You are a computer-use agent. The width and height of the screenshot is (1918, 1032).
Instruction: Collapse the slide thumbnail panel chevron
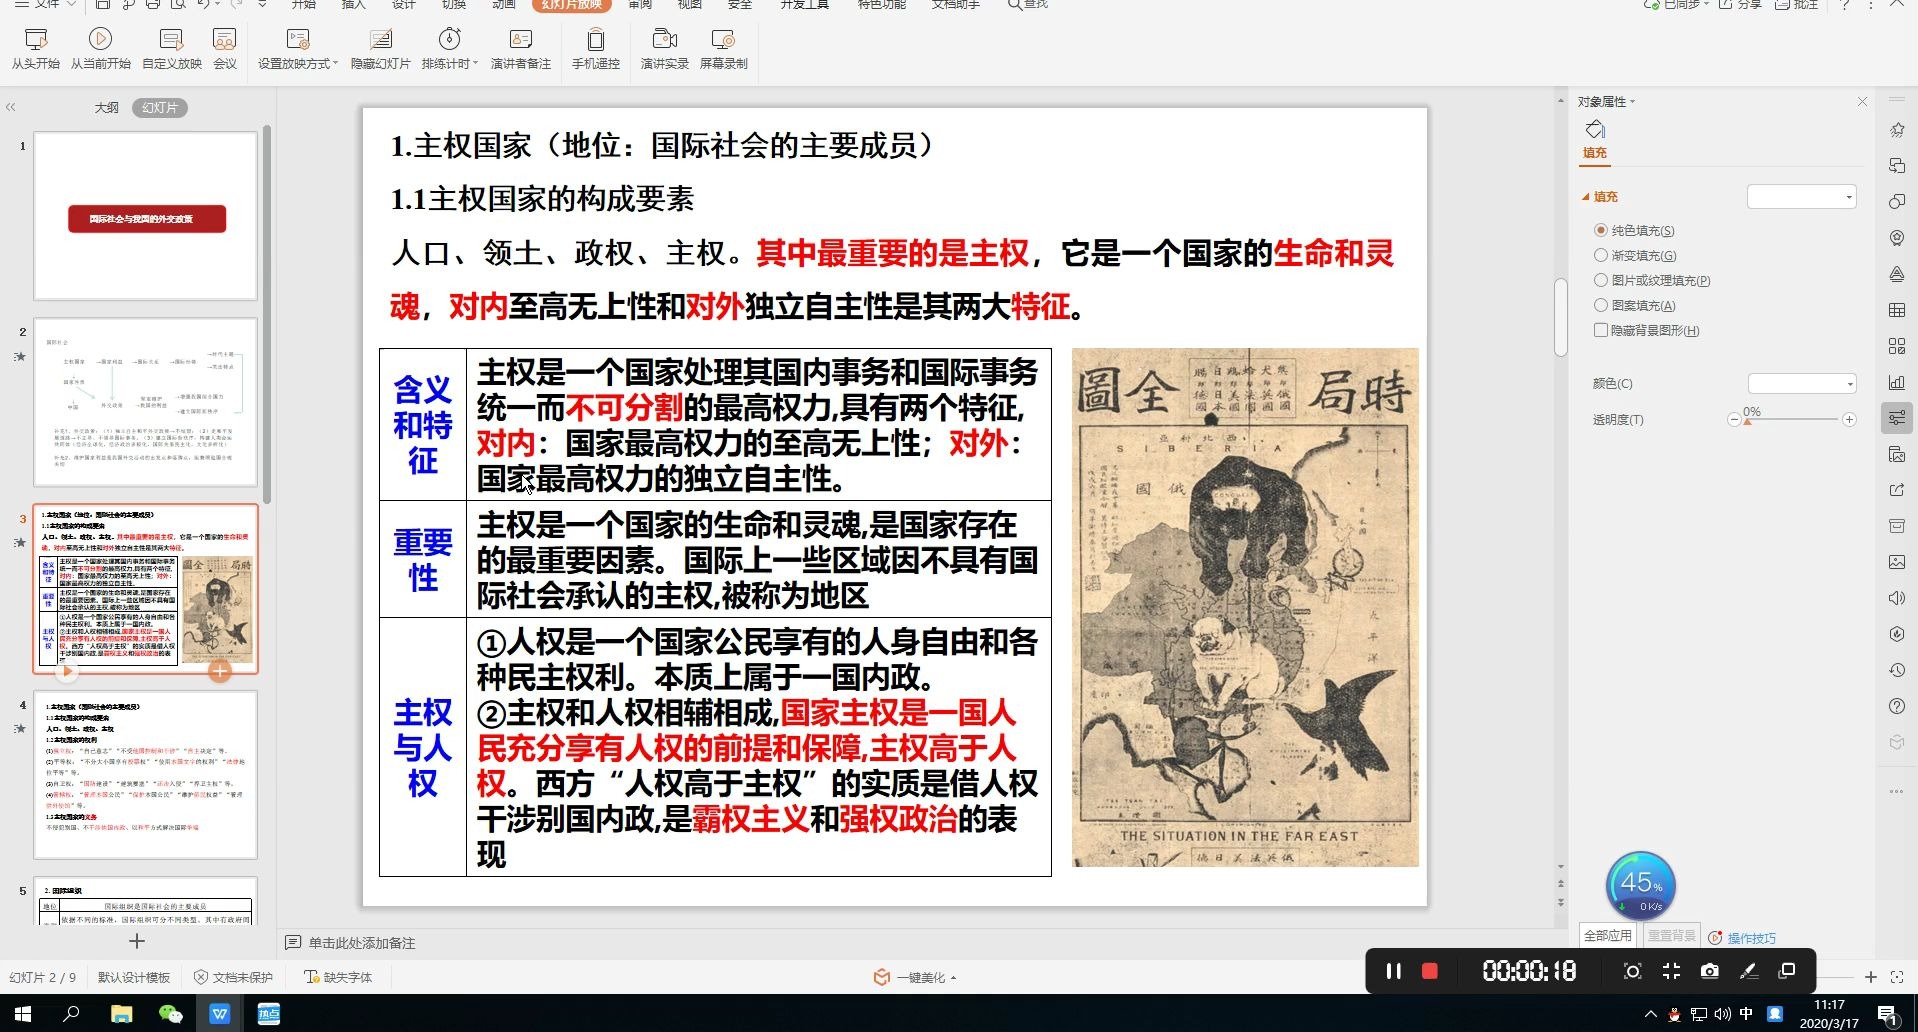(x=11, y=107)
